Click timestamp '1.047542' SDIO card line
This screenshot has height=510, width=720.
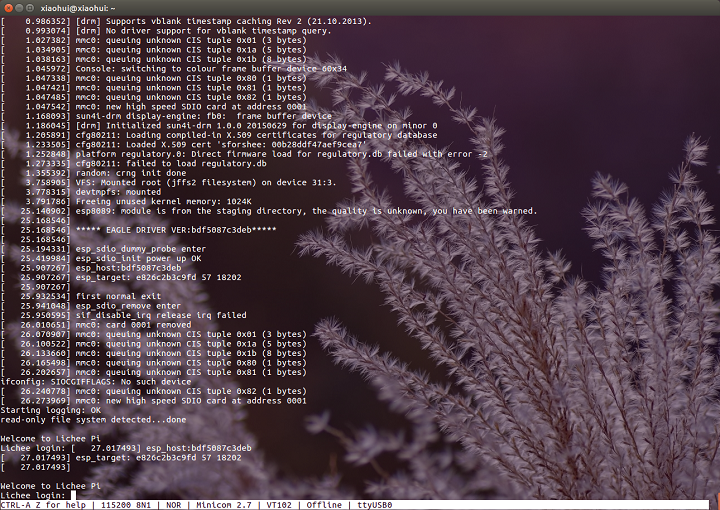(153, 107)
